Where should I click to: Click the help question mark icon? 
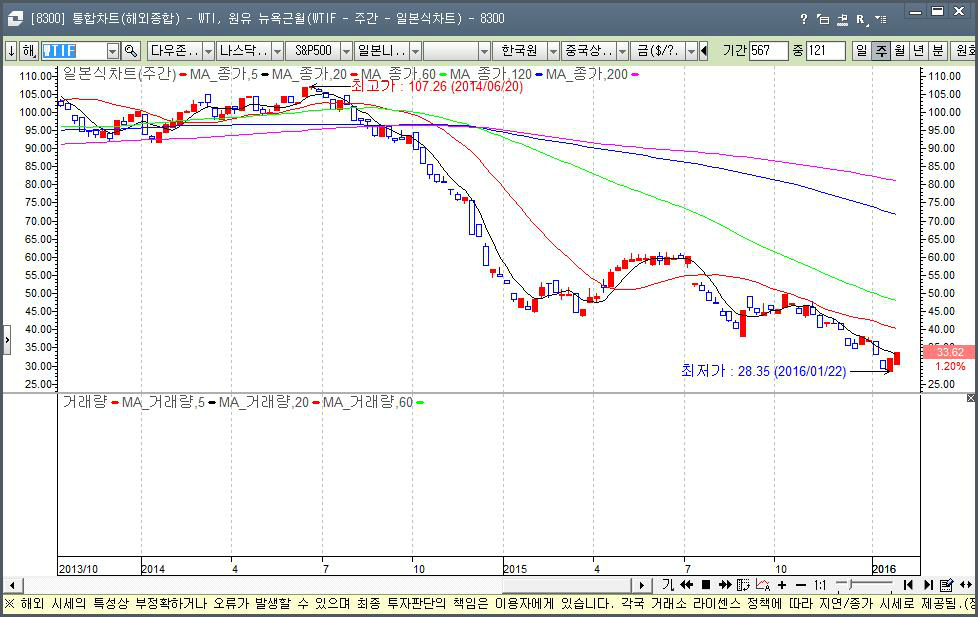[803, 19]
